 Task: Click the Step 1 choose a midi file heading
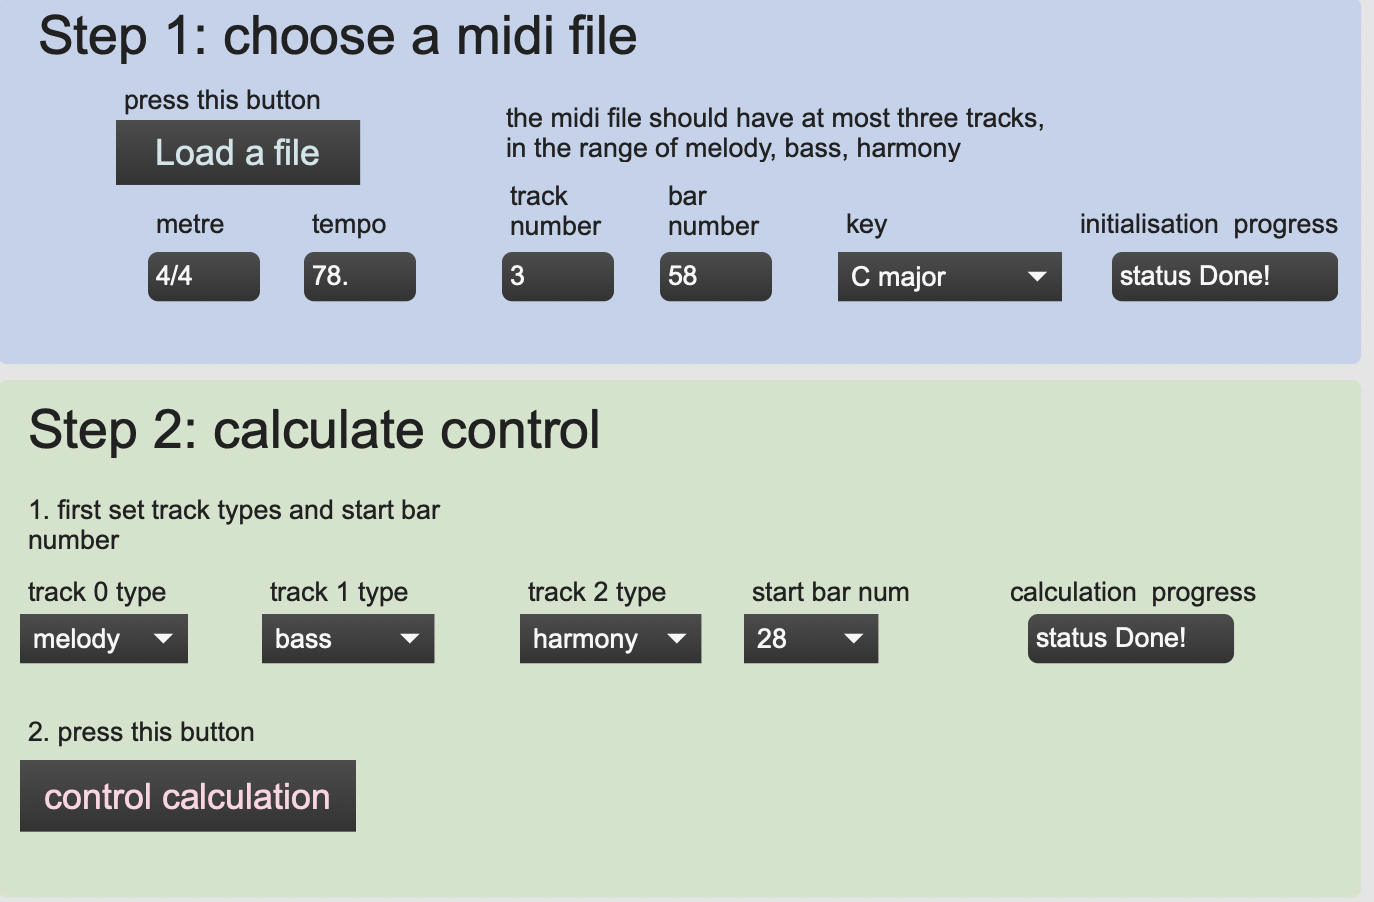point(338,36)
